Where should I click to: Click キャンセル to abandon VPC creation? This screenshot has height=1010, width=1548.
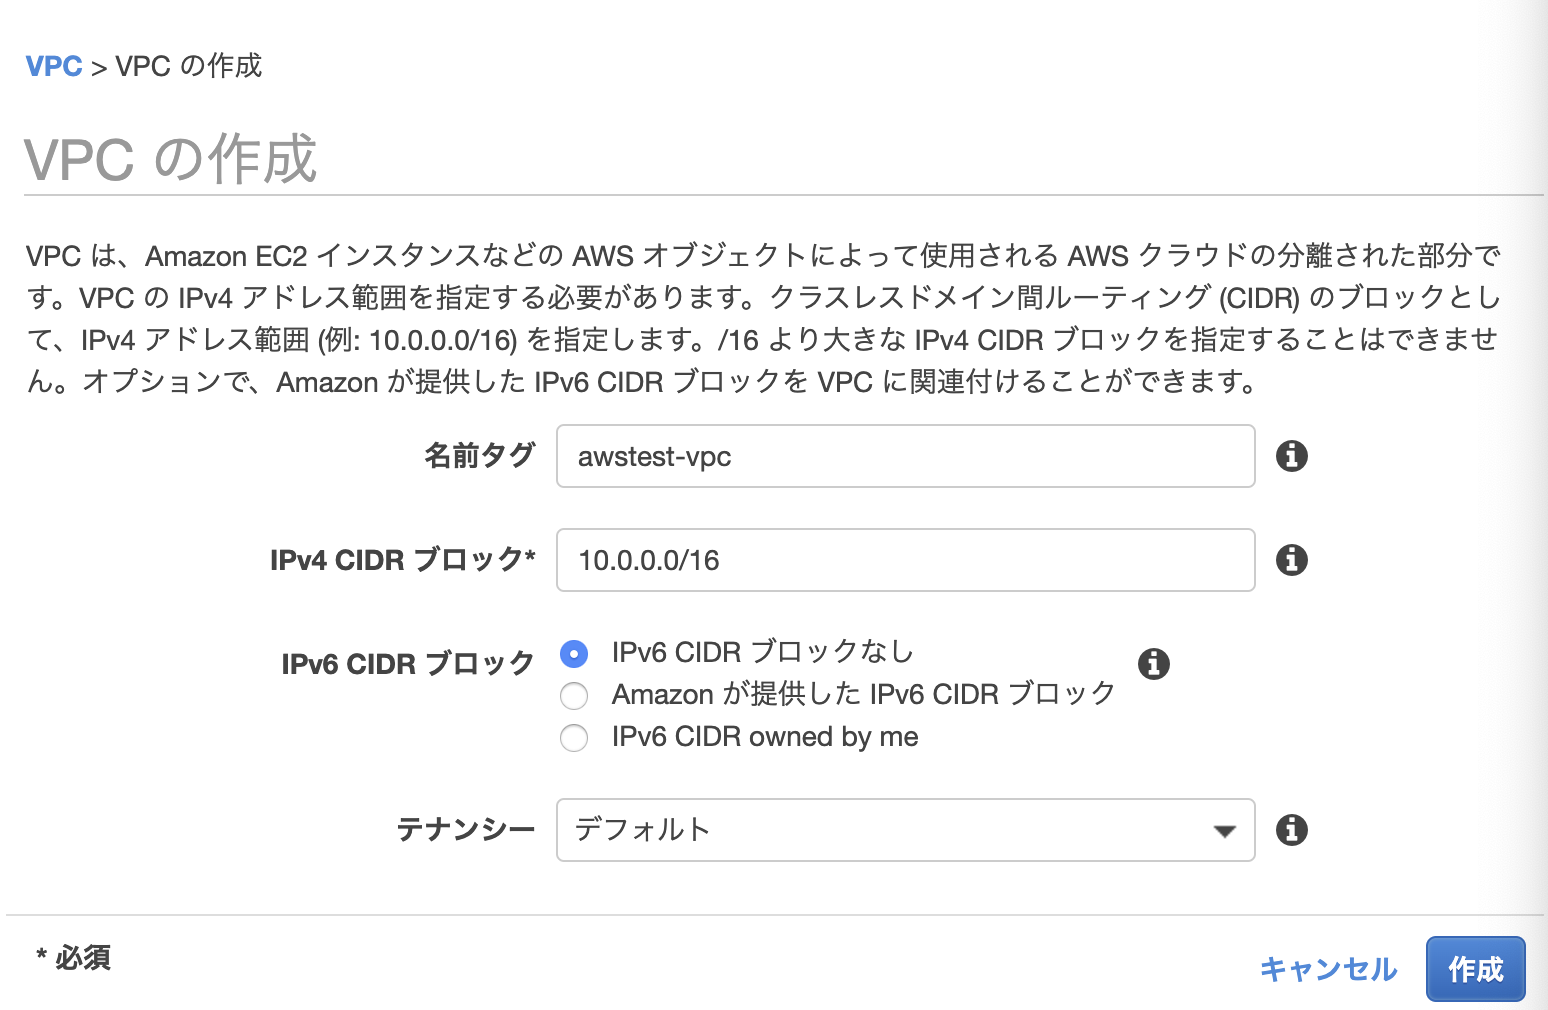(1329, 968)
